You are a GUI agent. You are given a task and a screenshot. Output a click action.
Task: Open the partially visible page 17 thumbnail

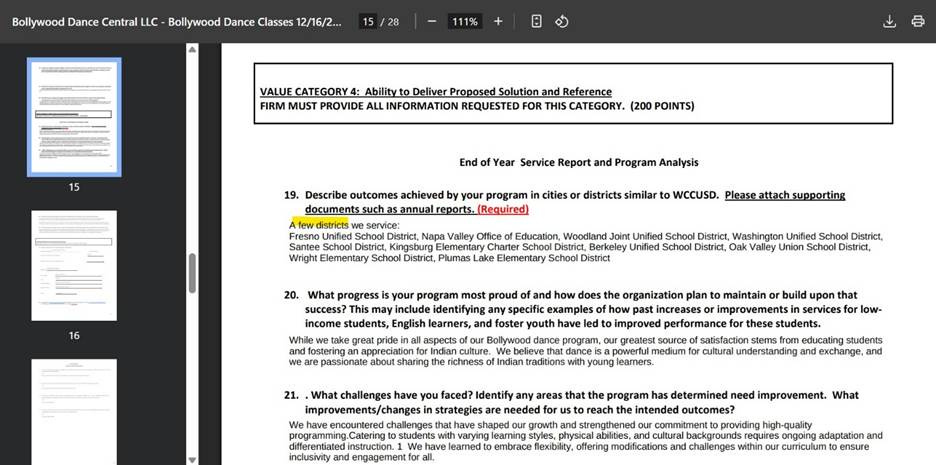pos(74,412)
